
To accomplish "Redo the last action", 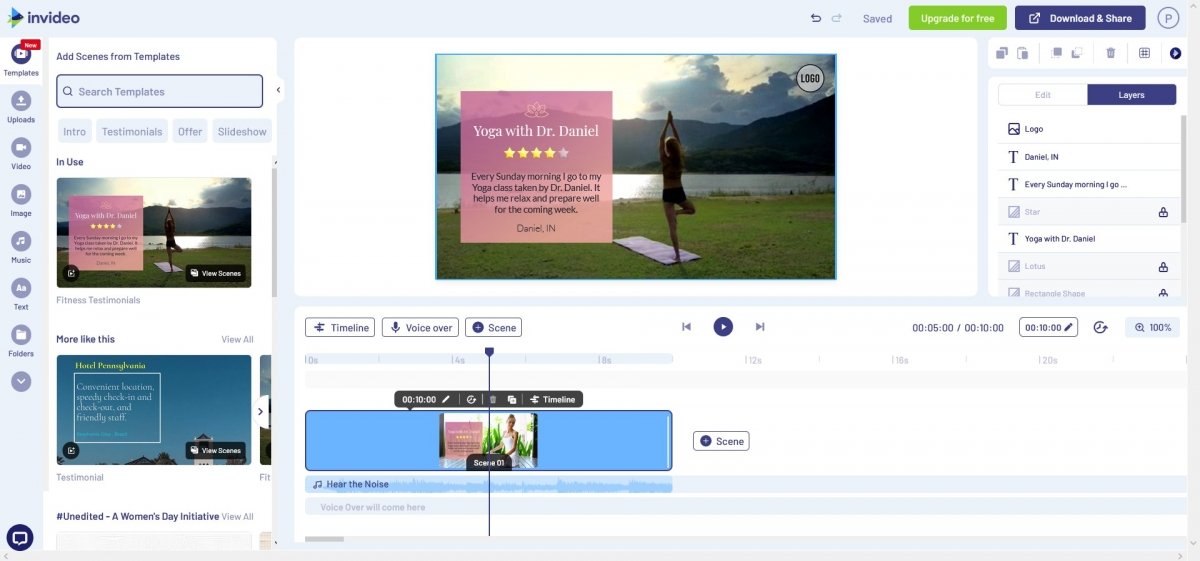I will tap(837, 18).
